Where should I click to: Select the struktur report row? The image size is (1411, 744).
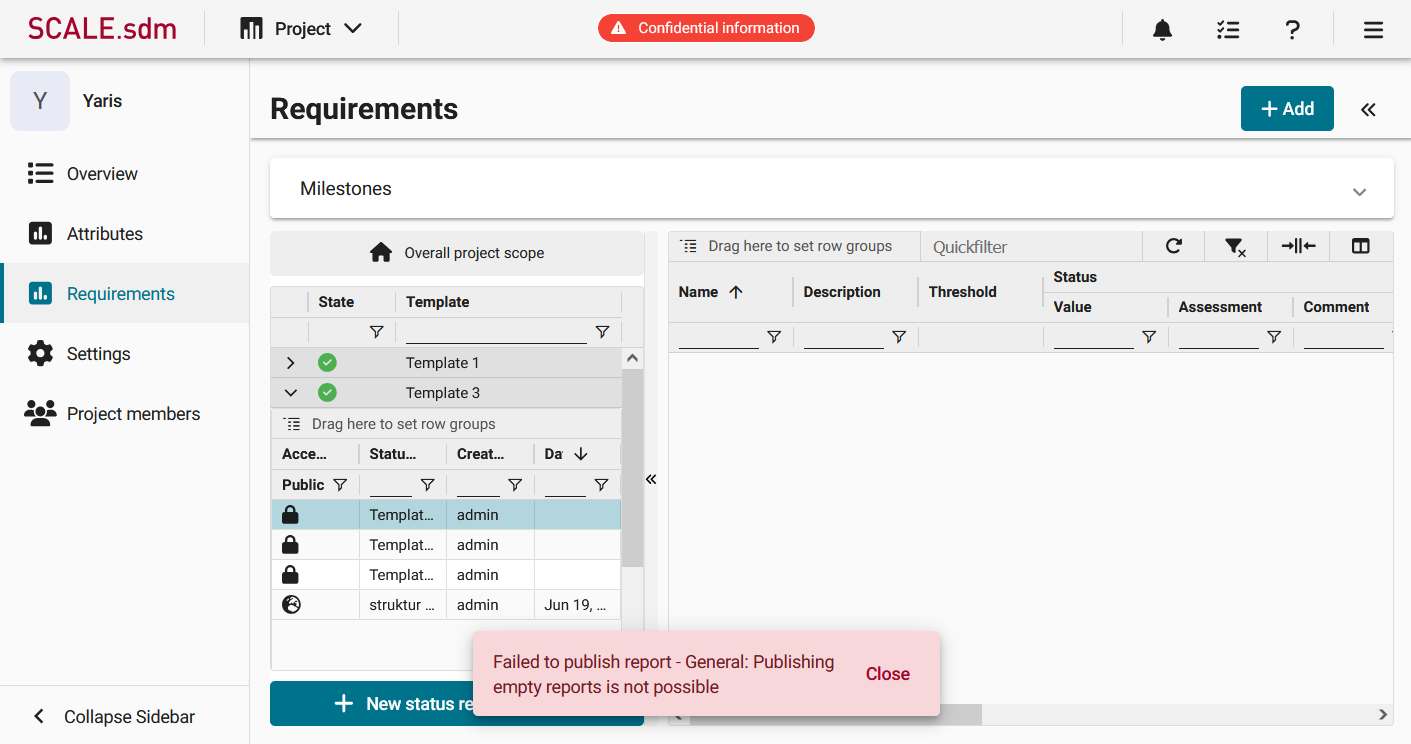[x=446, y=605]
